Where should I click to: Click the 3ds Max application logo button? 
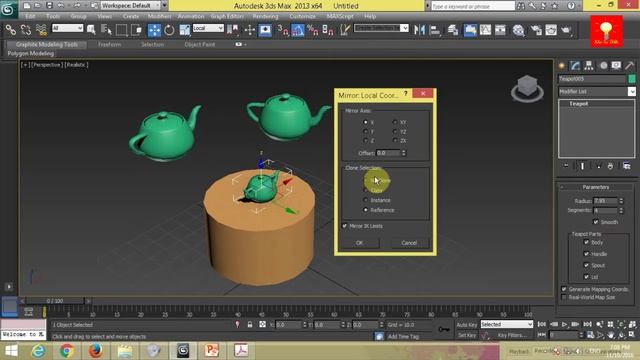(8, 9)
